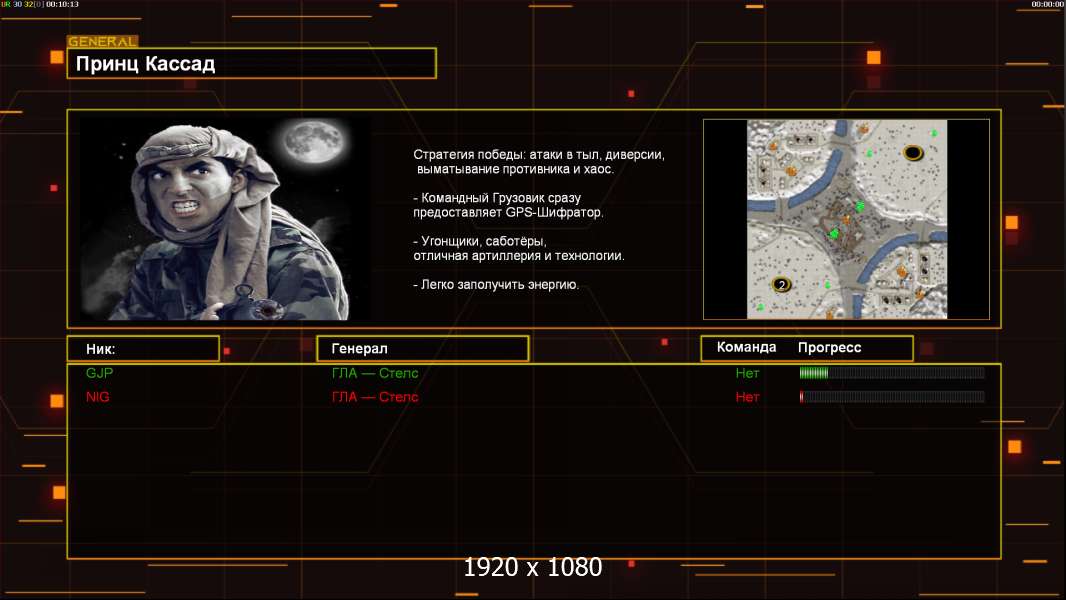This screenshot has height=600, width=1066.
Task: Click the Prince Kassad general portrait
Action: (225, 219)
